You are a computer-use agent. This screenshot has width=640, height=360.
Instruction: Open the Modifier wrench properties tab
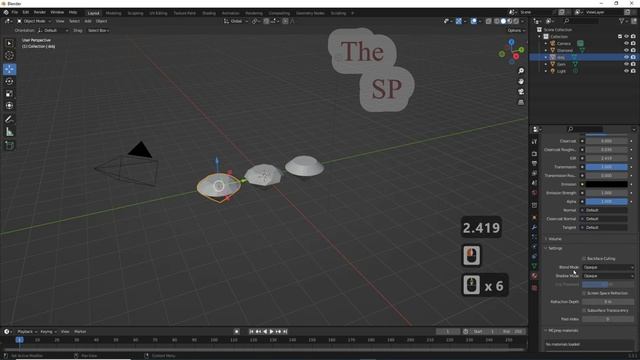pos(534,227)
